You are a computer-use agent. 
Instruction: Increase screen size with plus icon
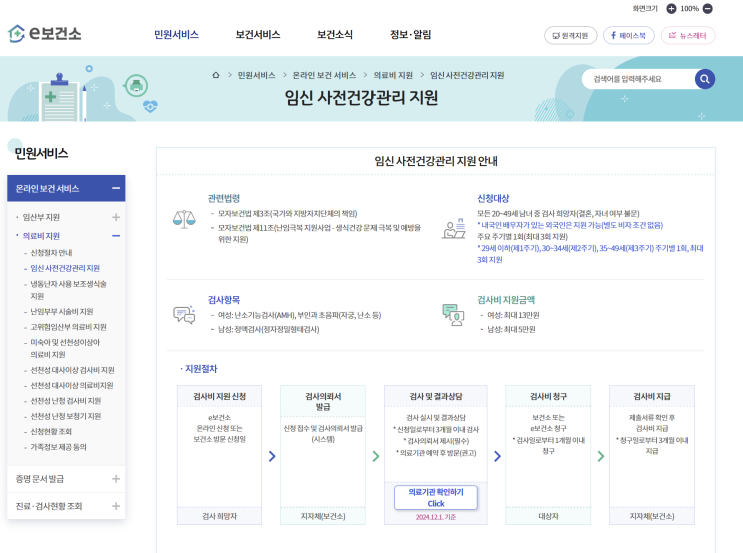[671, 9]
